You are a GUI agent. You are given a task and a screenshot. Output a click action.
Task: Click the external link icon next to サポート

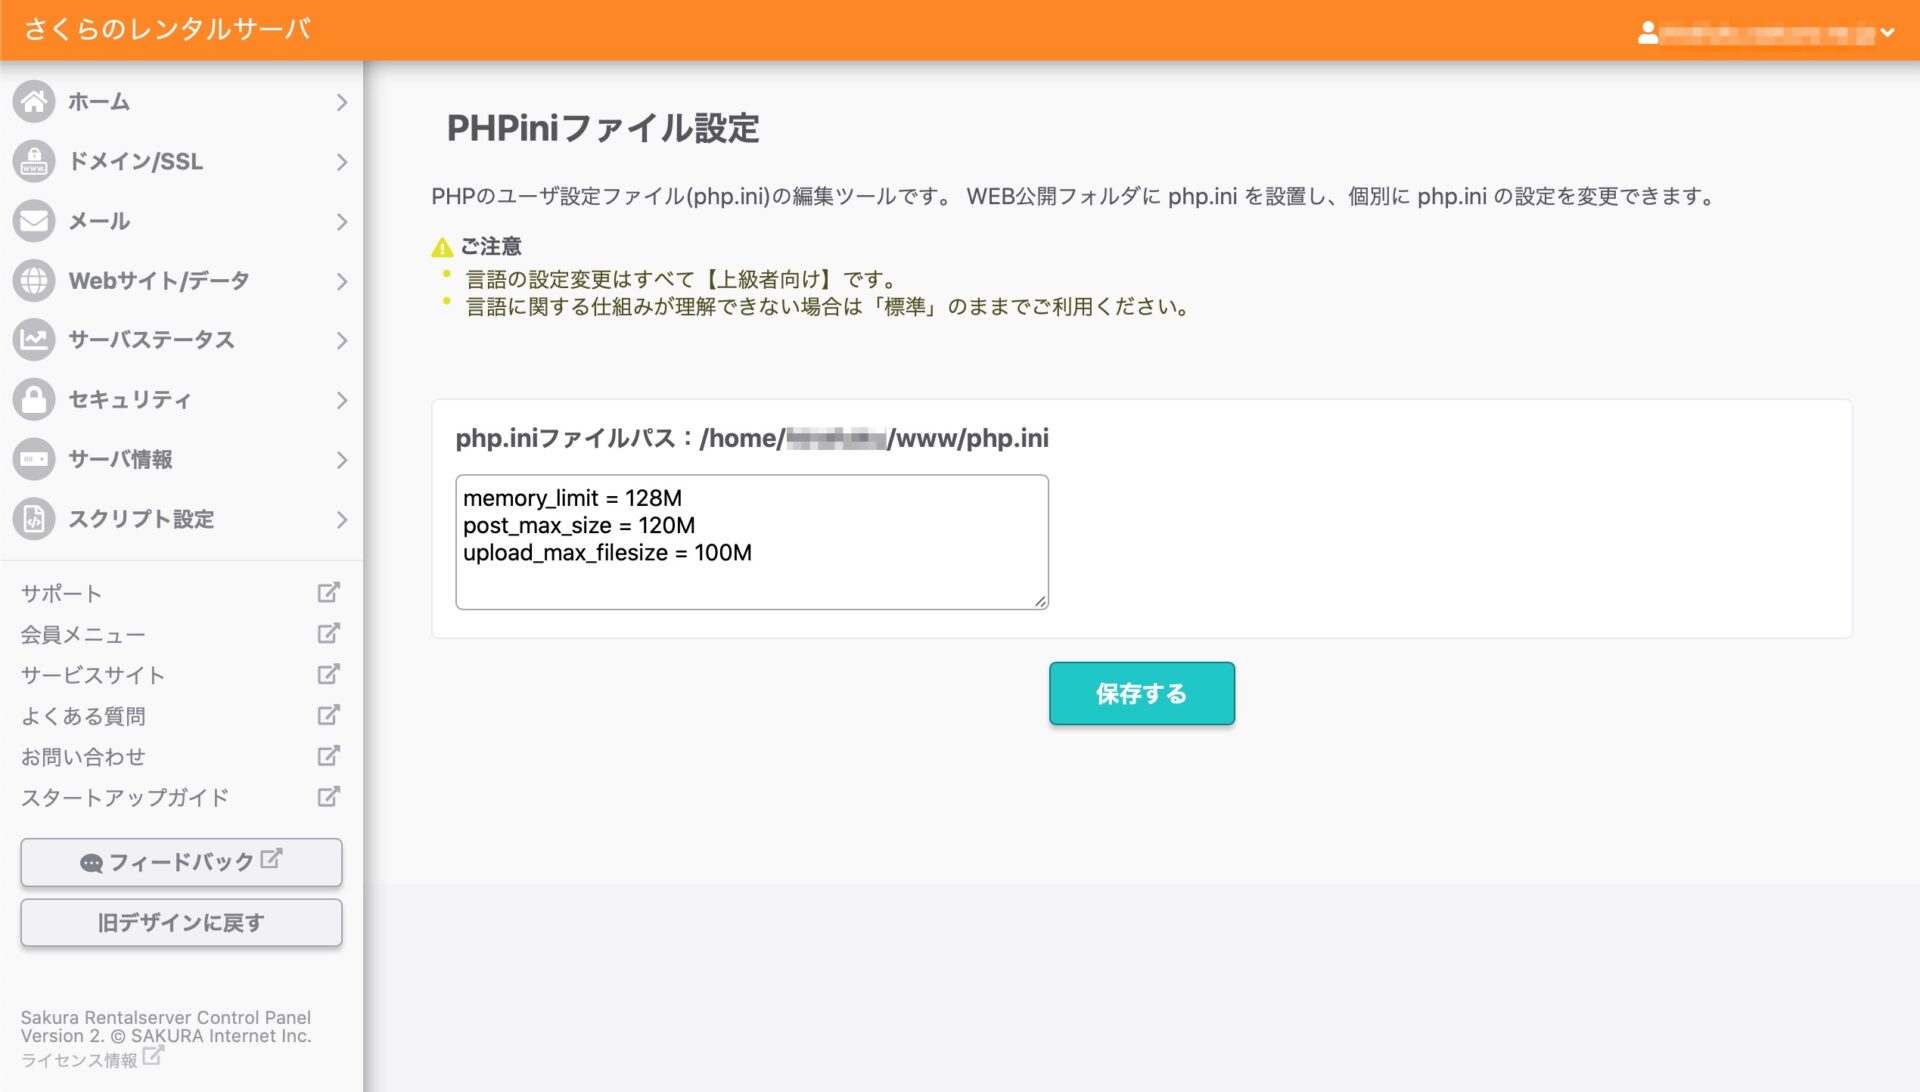pyautogui.click(x=328, y=592)
